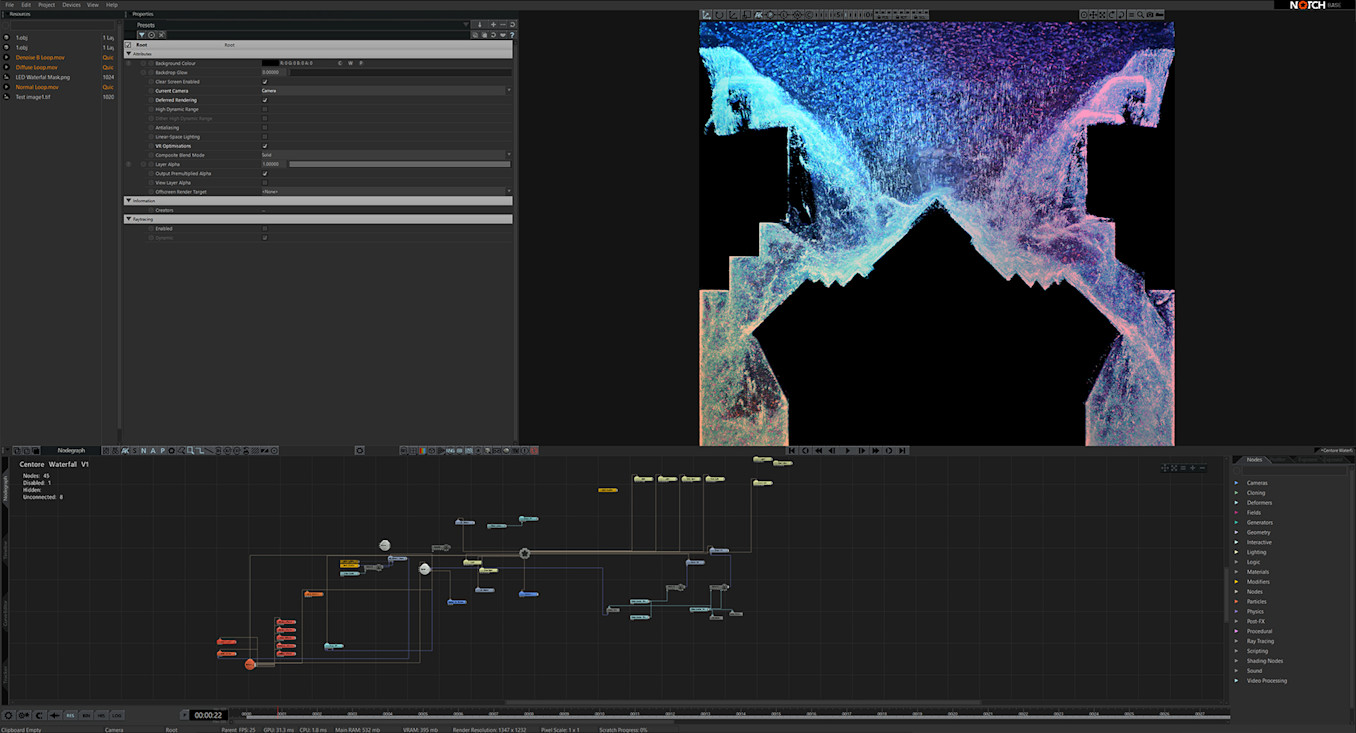Click the 00:00:22 timecode field

[209, 715]
